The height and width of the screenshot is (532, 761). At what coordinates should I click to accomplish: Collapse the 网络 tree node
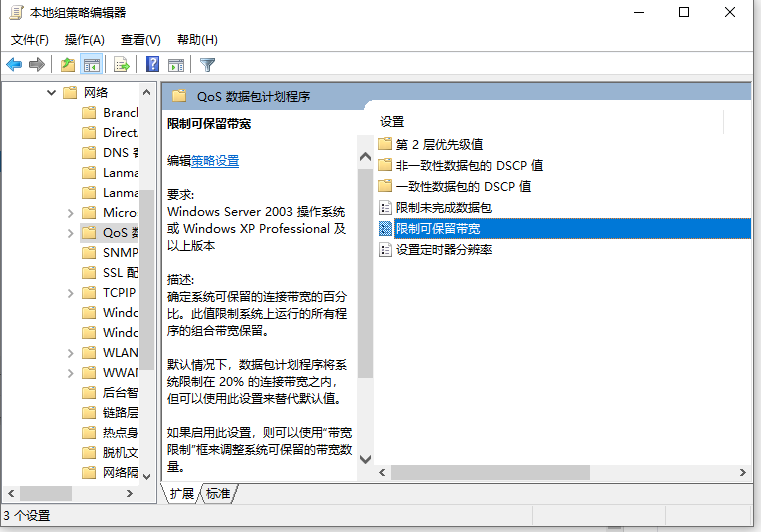click(51, 93)
